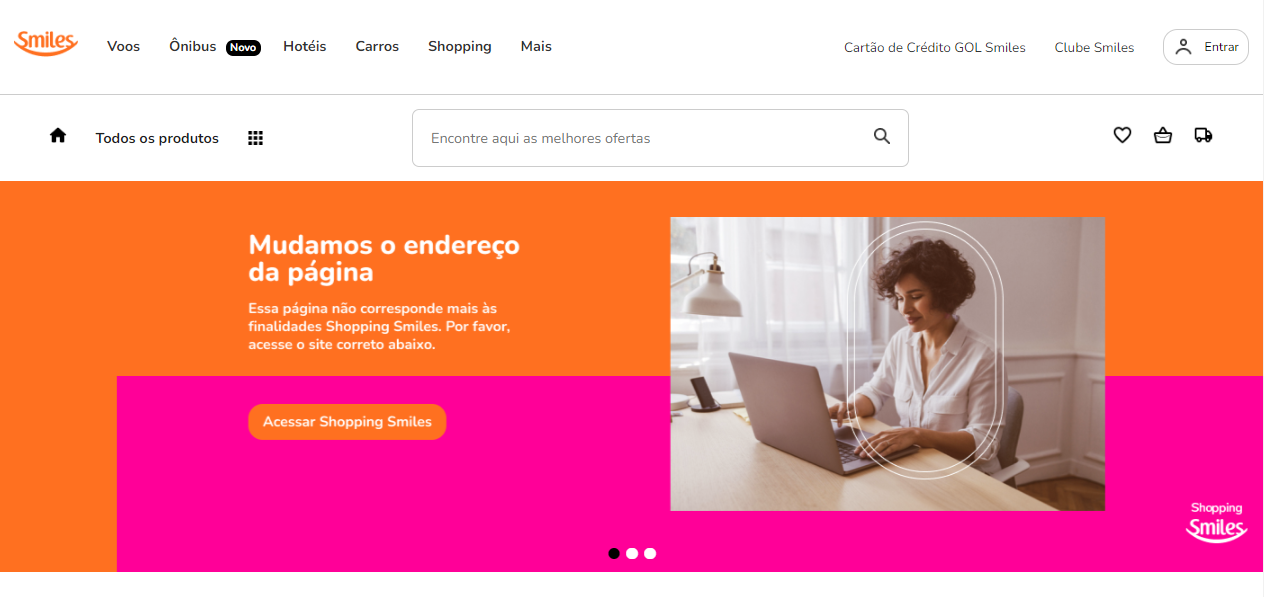The image size is (1264, 597).
Task: Click the Smiles logo
Action: tap(46, 43)
